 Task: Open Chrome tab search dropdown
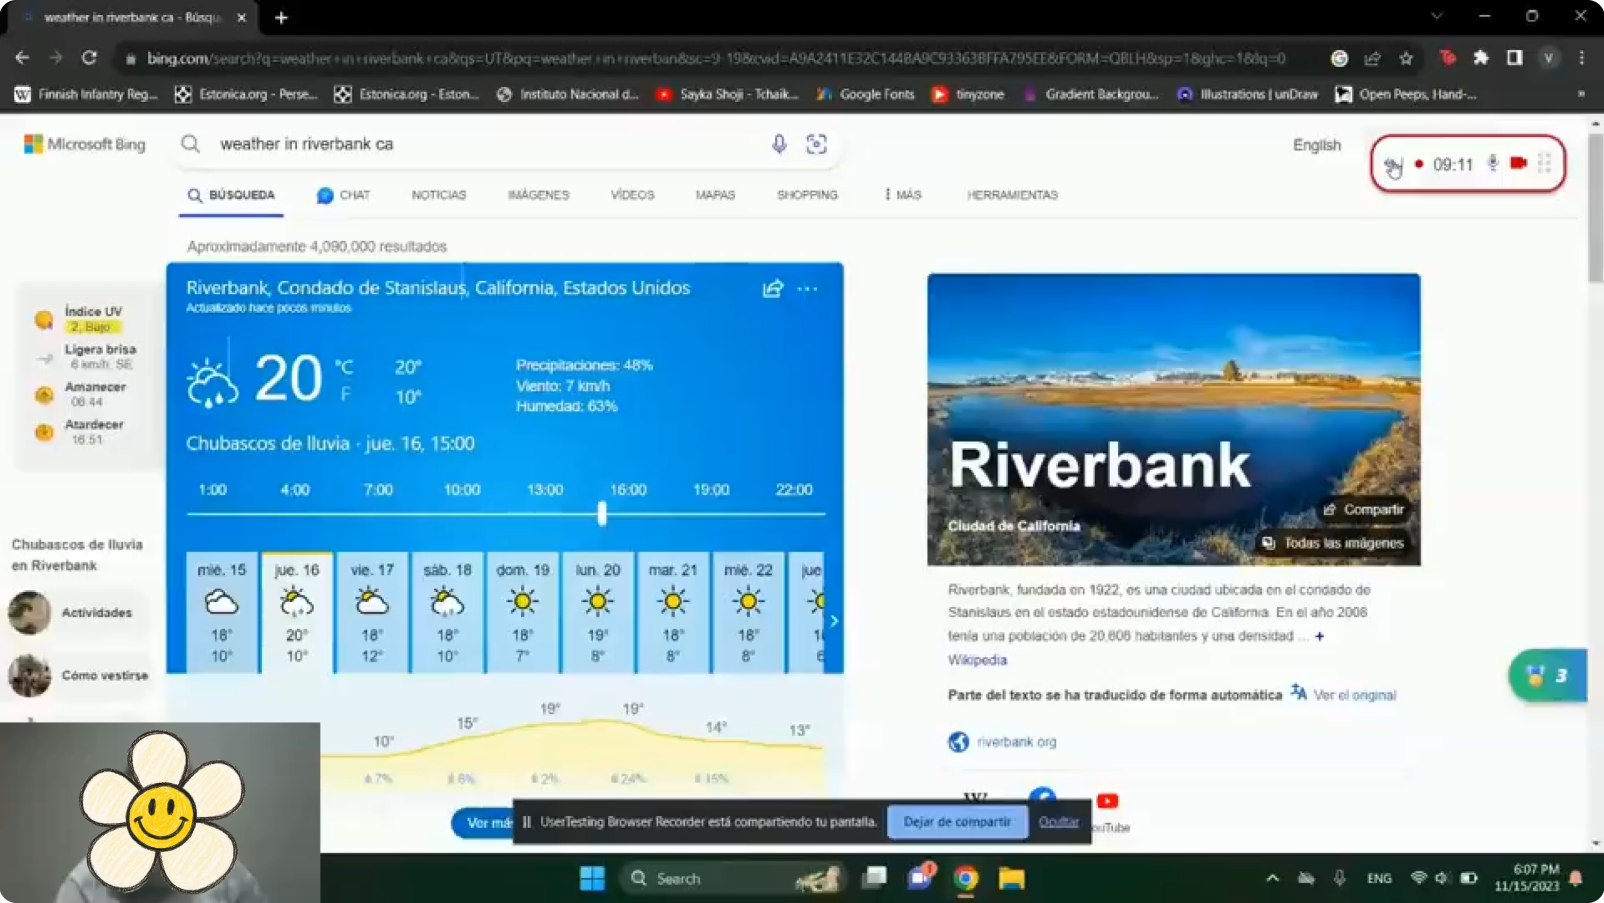tap(1437, 17)
